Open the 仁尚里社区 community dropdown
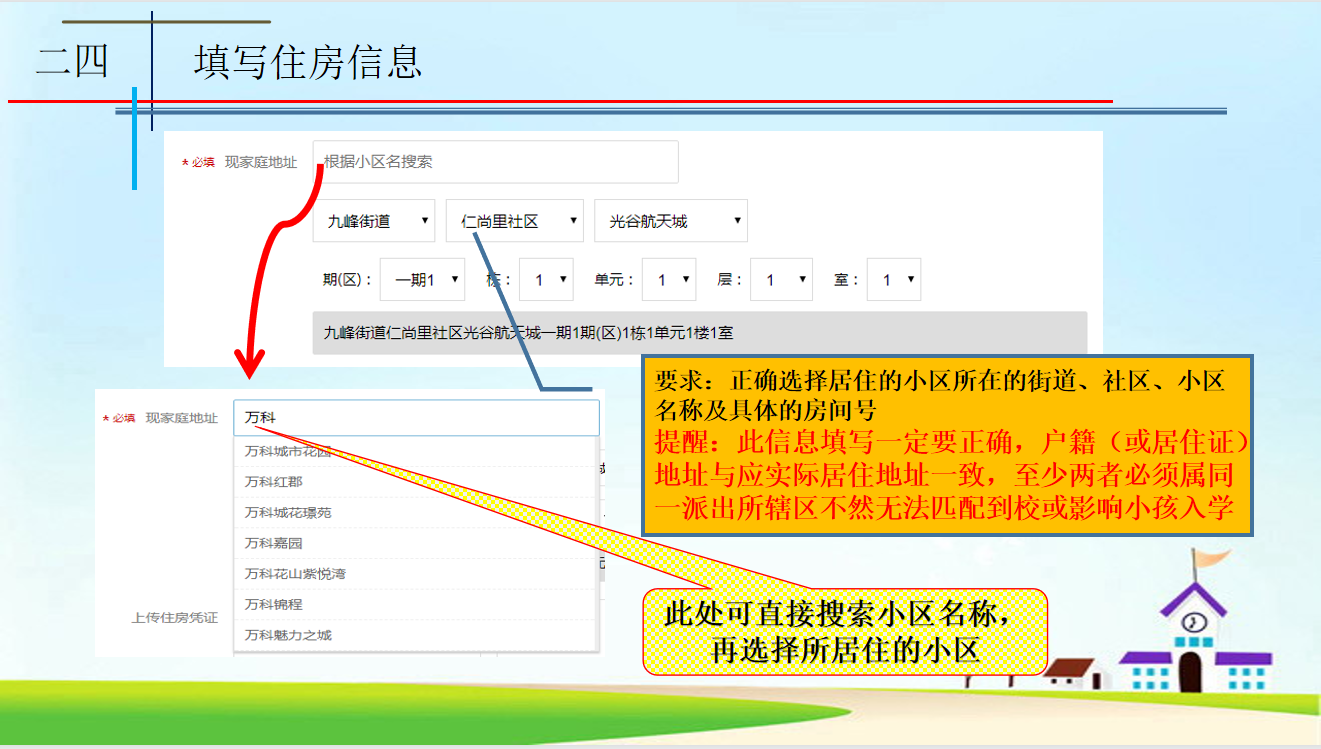Image resolution: width=1321 pixels, height=749 pixels. (x=514, y=221)
